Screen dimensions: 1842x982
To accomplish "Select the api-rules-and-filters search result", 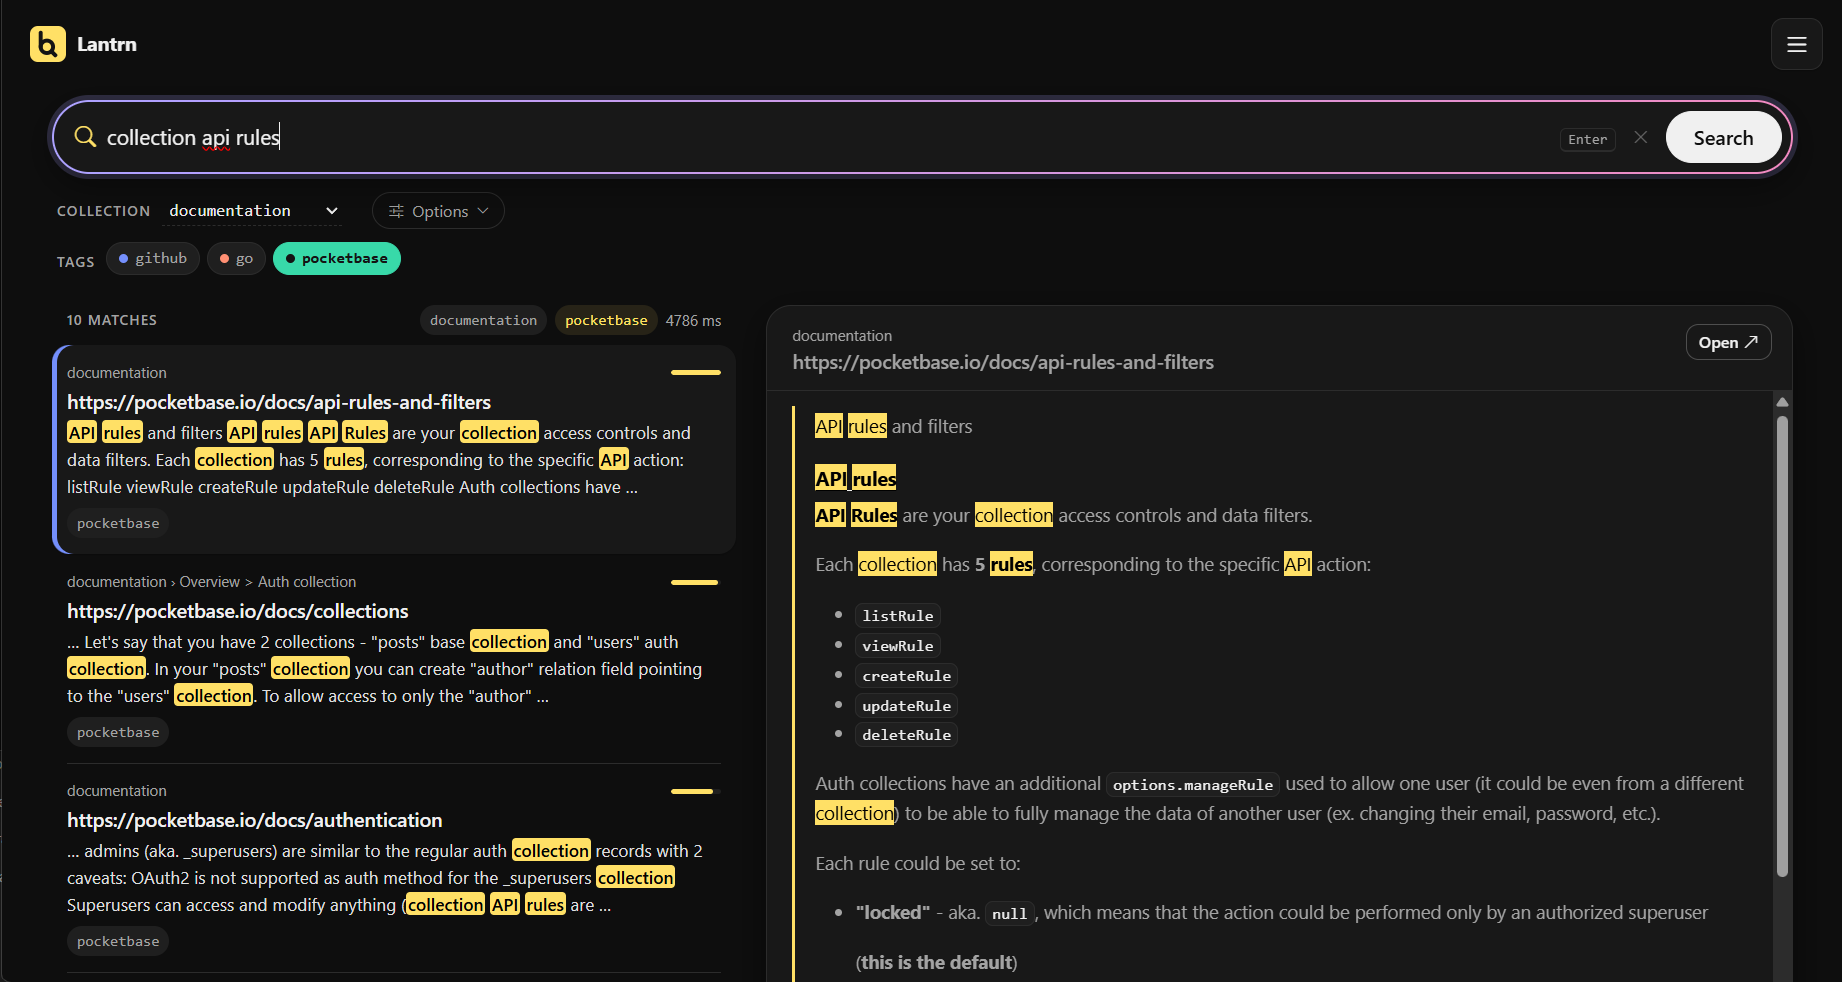I will tap(394, 449).
